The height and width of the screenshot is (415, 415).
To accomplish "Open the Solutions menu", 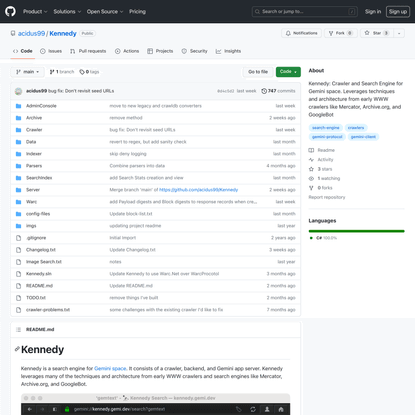I will pyautogui.click(x=67, y=12).
